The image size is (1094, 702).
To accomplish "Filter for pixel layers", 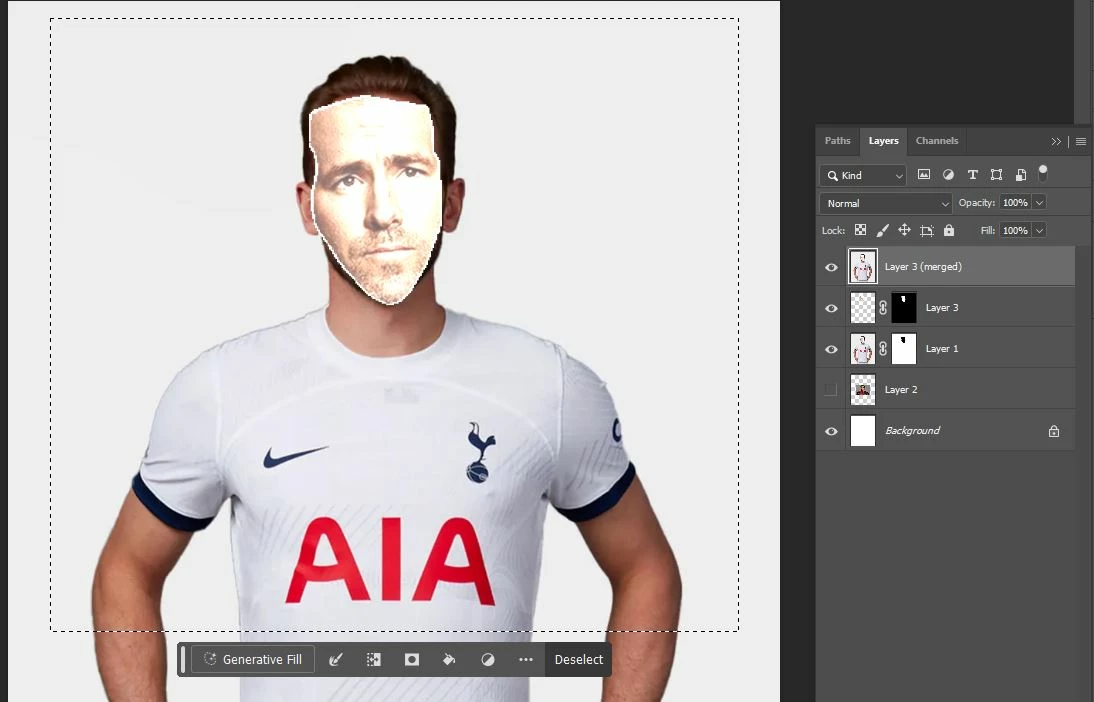I will [924, 174].
